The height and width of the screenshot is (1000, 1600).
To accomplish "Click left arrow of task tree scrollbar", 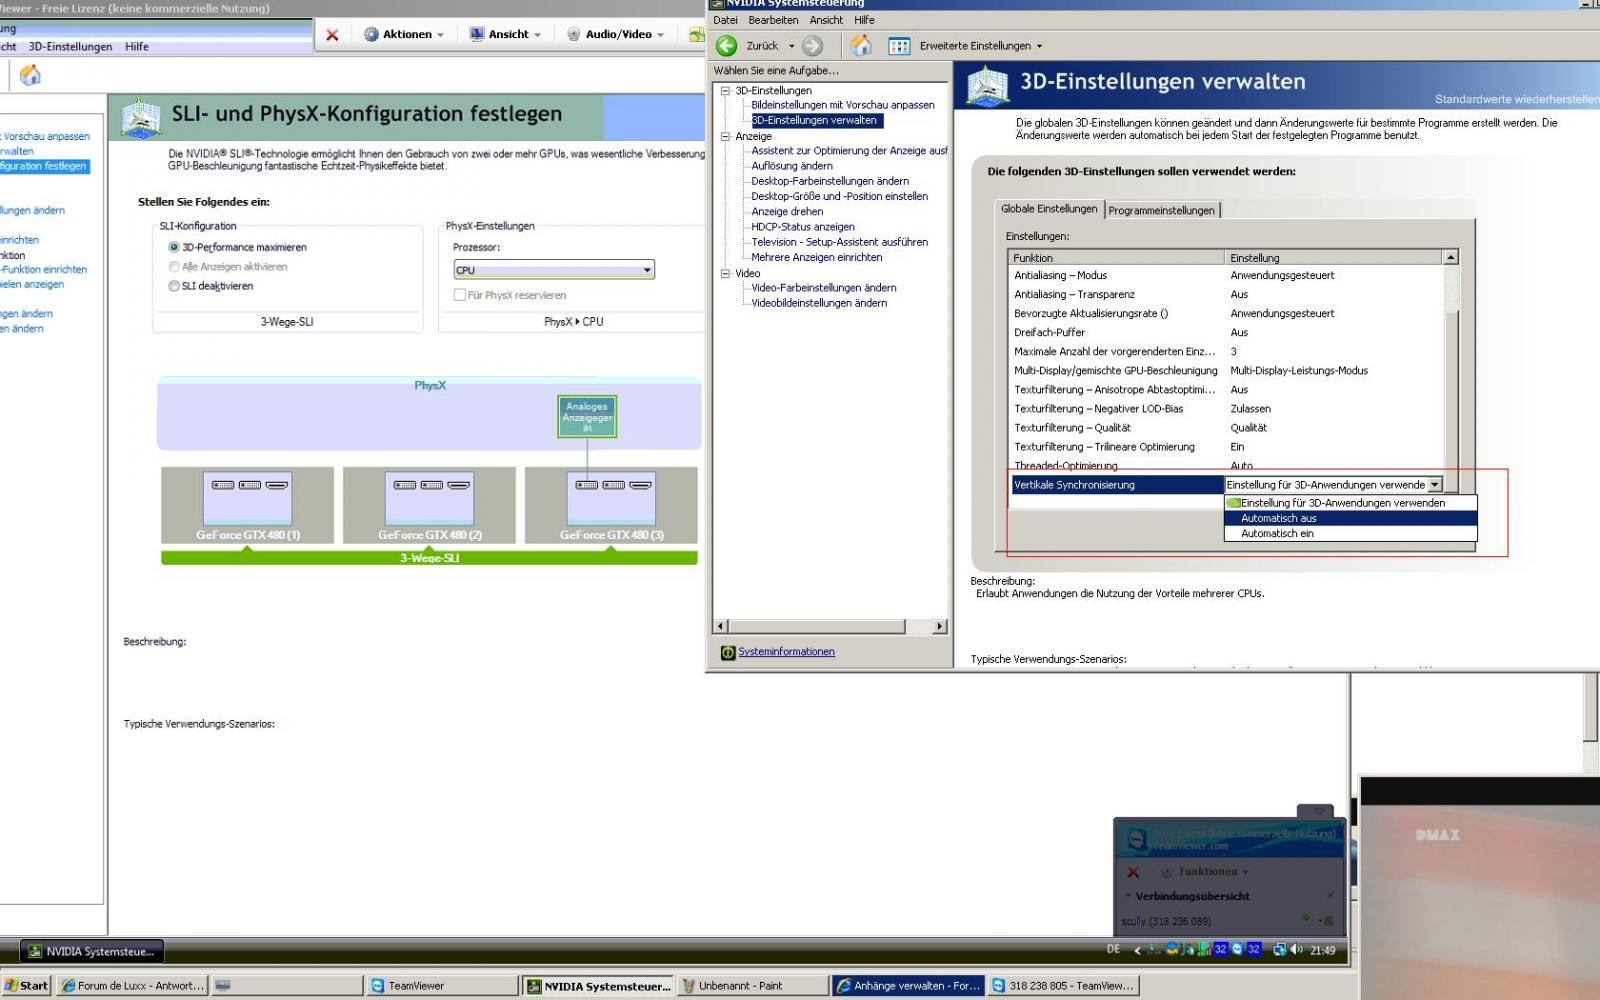I will pos(721,627).
